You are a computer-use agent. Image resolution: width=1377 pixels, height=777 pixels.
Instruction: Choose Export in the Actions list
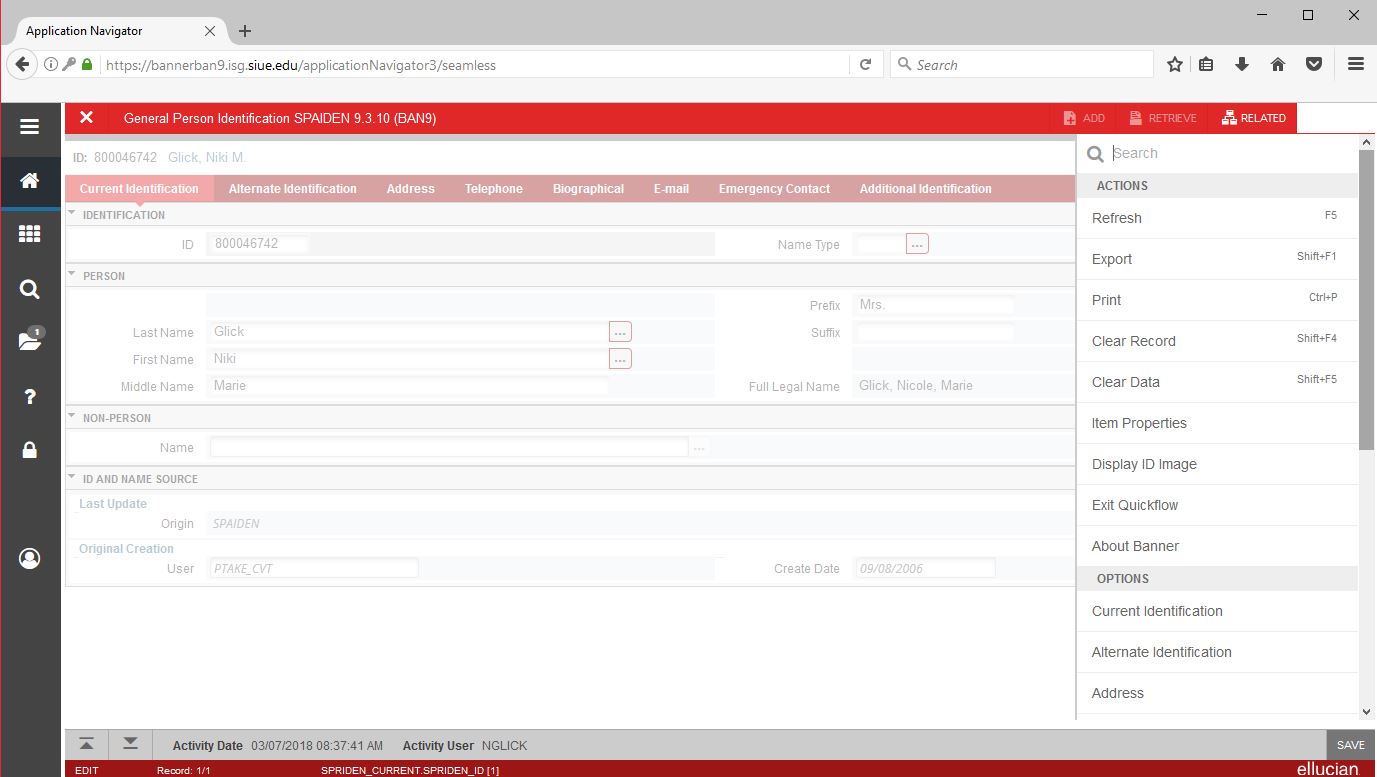1111,259
